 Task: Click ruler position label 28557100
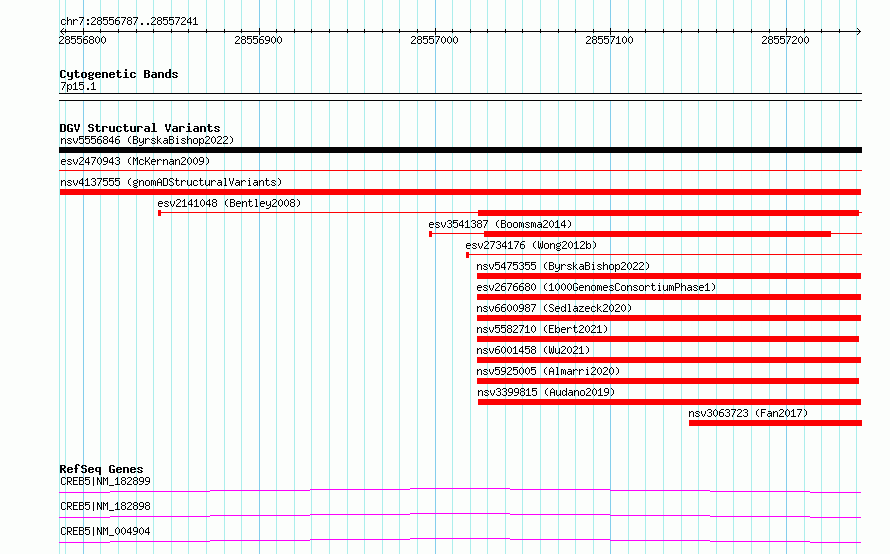click(610, 40)
